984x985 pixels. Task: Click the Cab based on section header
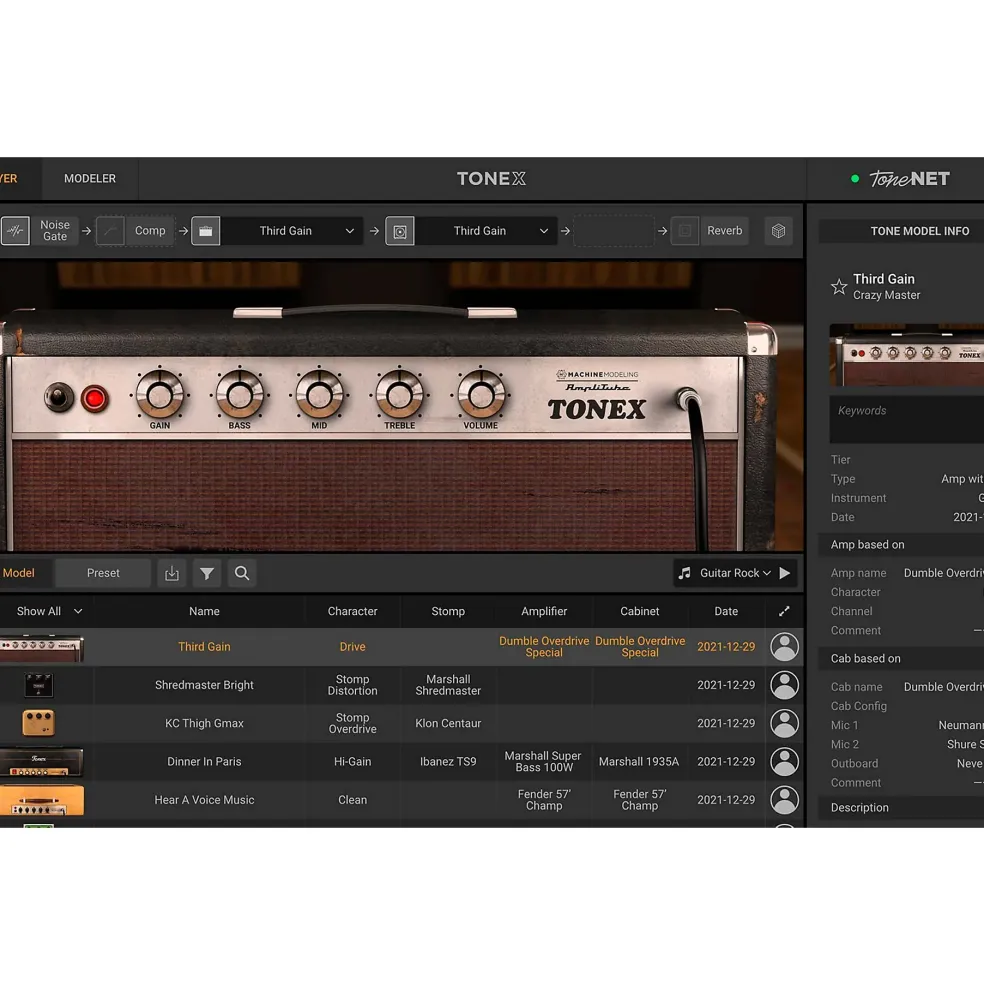point(900,658)
